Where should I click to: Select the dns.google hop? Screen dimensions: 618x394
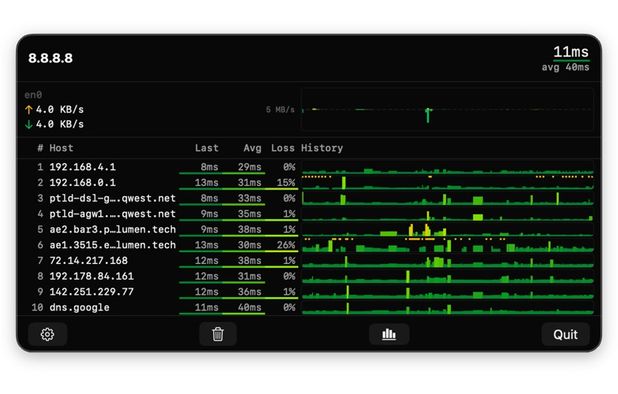79,308
